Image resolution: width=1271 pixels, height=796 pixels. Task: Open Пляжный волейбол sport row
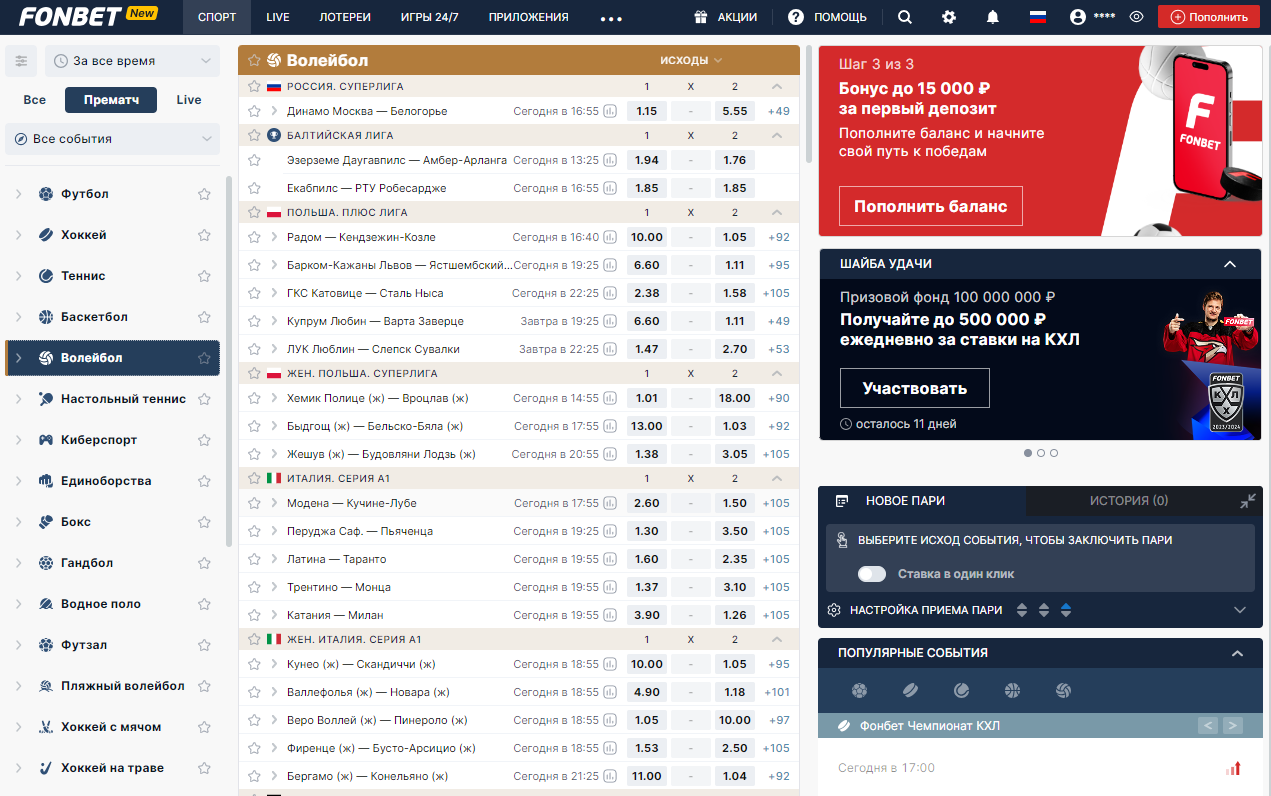[x=112, y=686]
